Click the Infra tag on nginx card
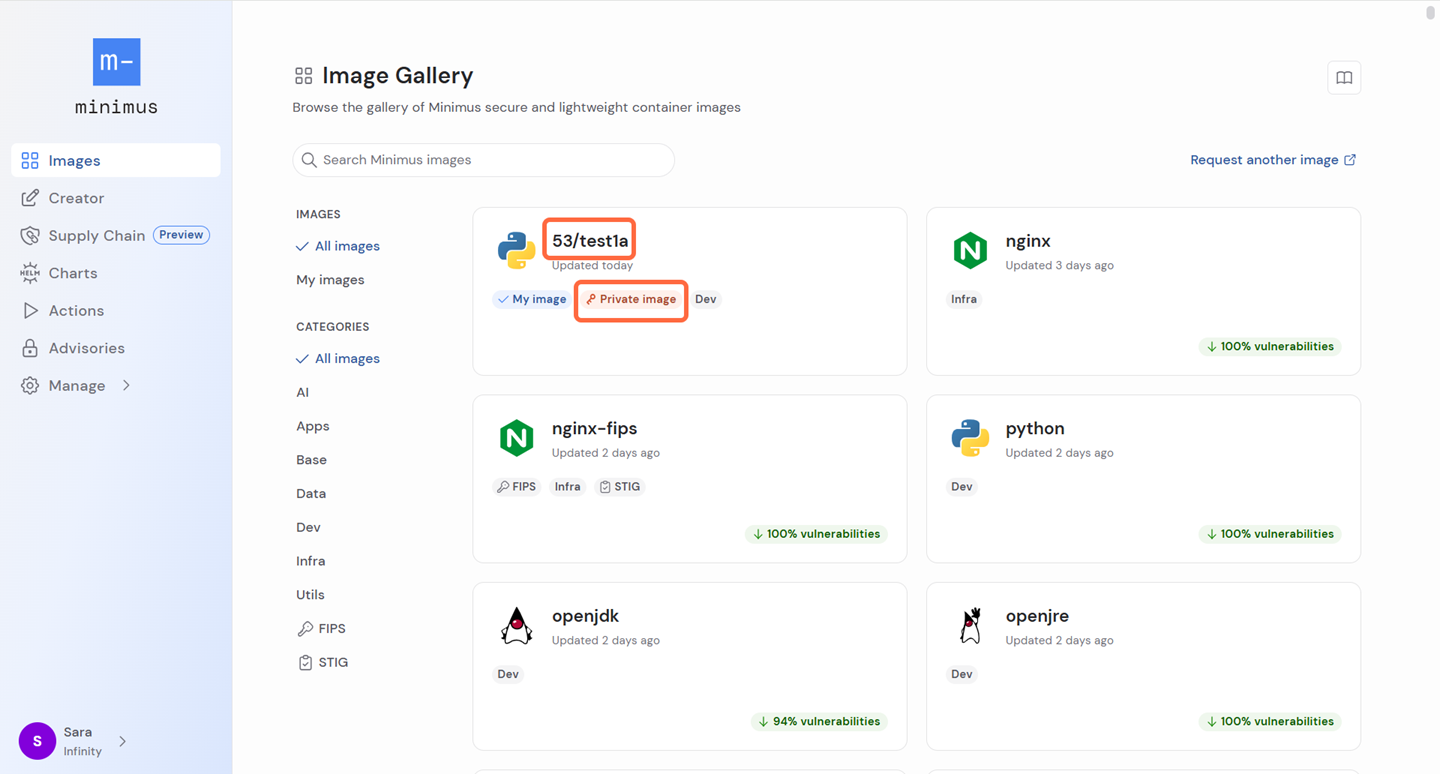The width and height of the screenshot is (1440, 774). click(x=964, y=299)
